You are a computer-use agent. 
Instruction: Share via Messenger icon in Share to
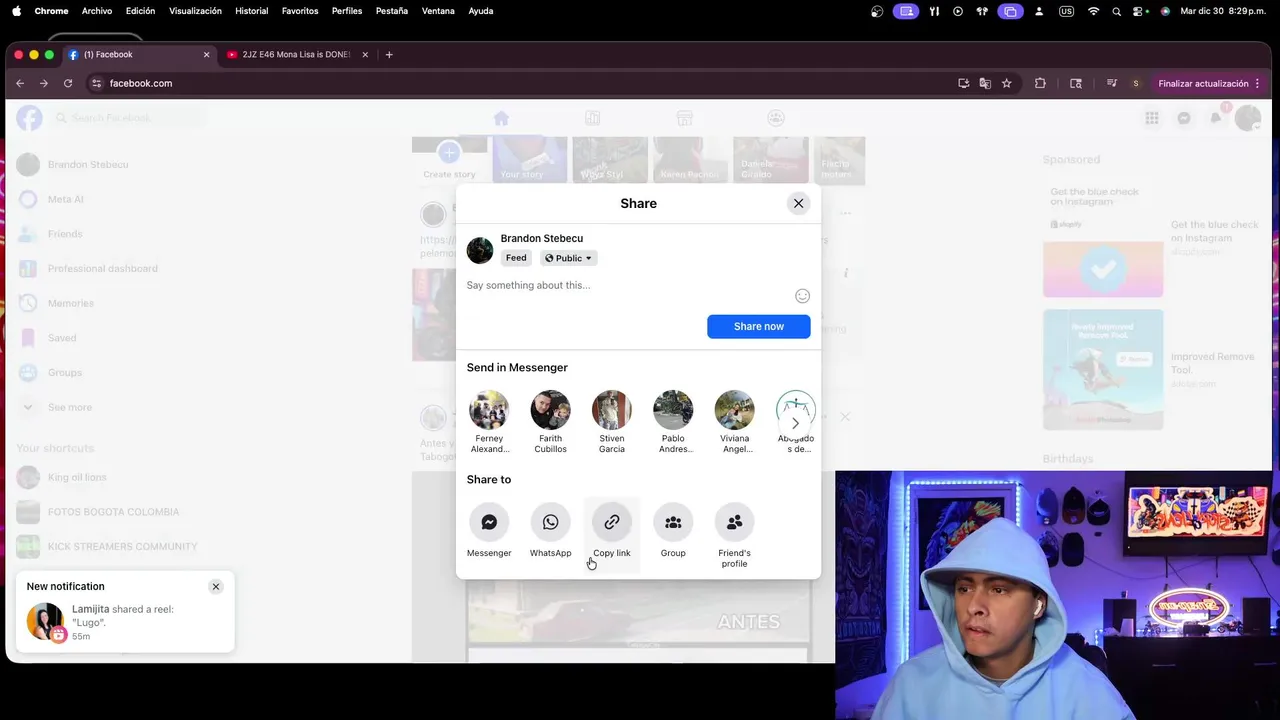[x=489, y=522]
